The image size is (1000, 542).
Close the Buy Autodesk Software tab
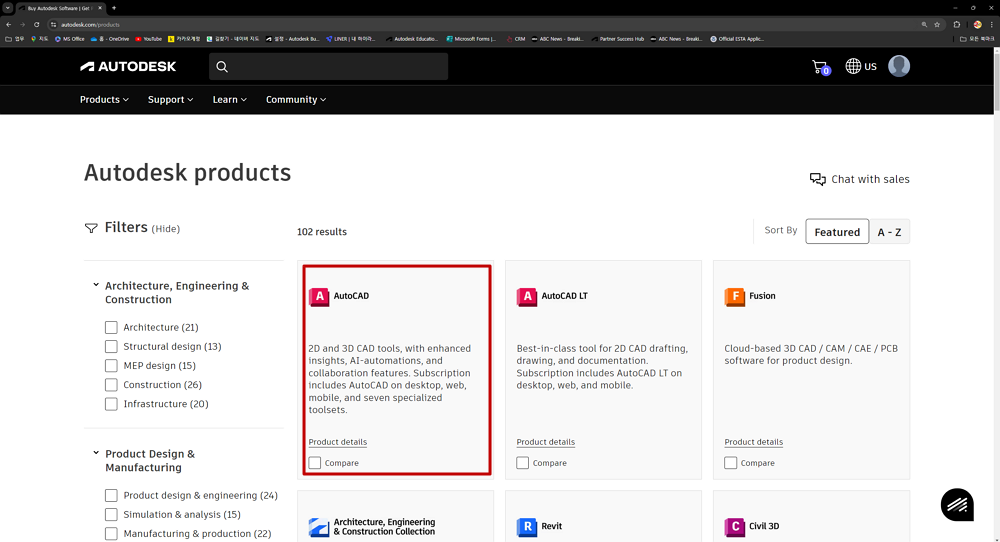99,8
